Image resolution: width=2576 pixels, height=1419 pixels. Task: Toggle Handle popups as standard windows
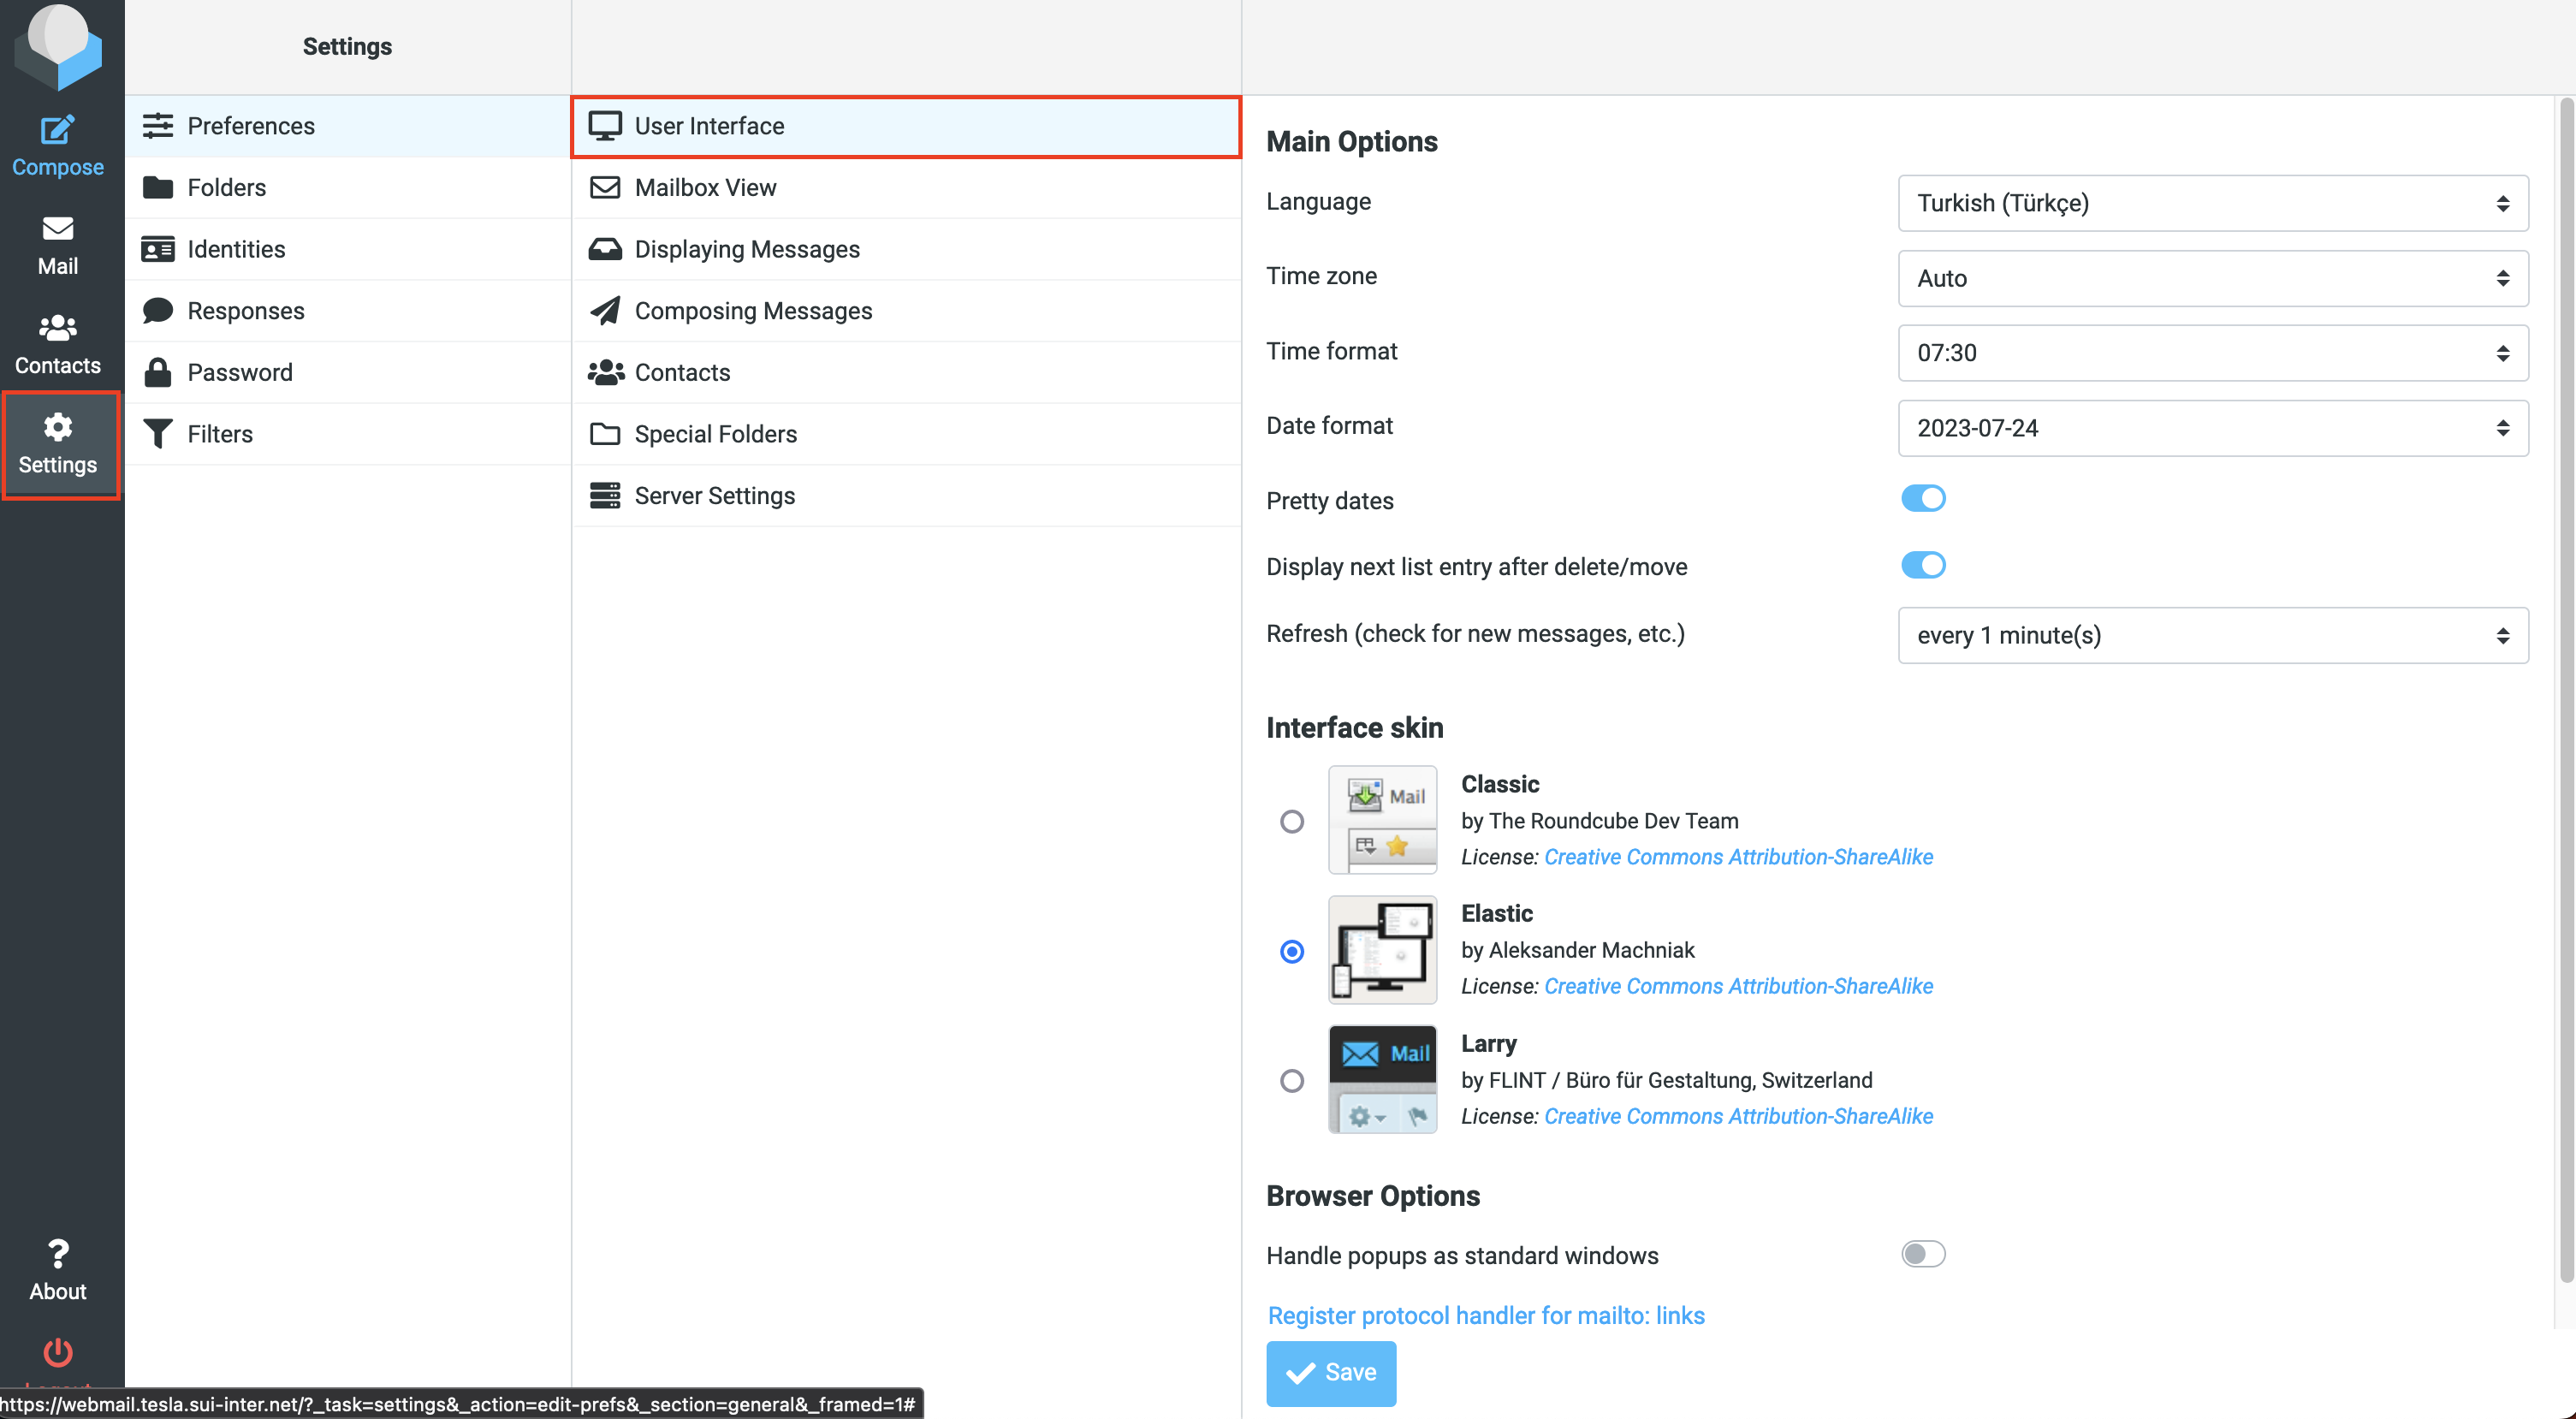click(x=1921, y=1255)
